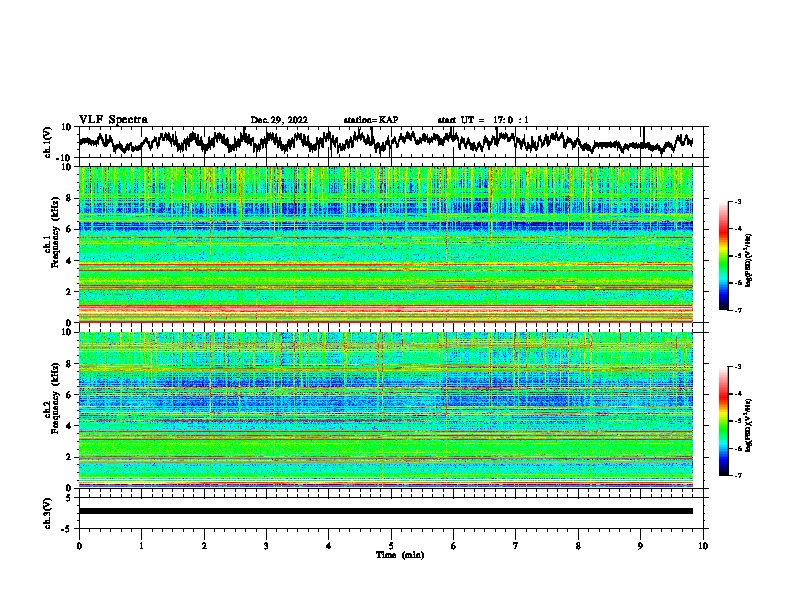Click inside the ch.1 spectrogram panel
The image size is (792, 612).
[385, 244]
